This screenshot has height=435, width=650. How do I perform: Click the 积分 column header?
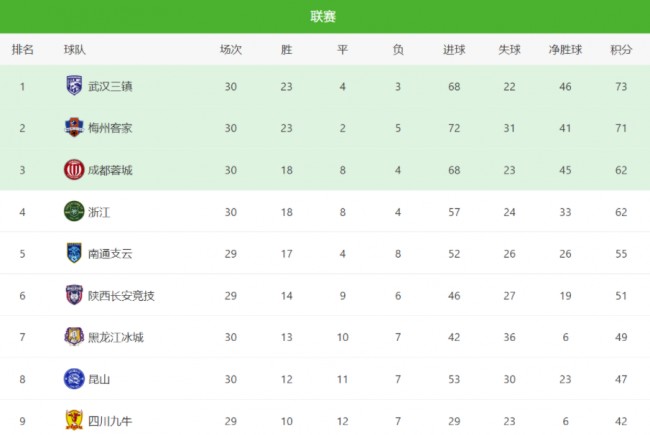621,49
